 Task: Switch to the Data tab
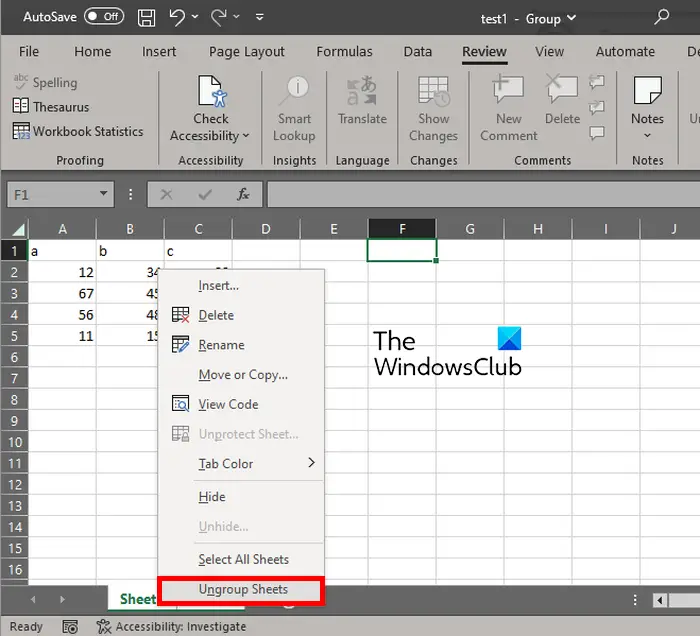point(417,52)
